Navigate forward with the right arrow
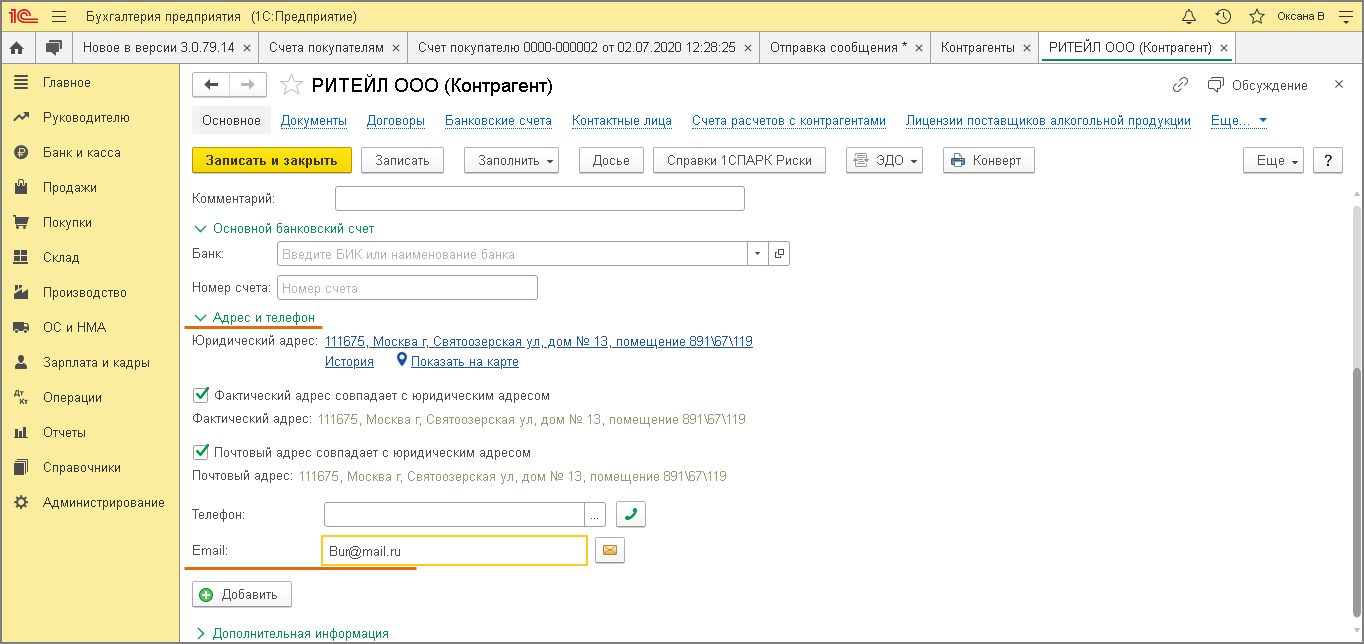The height and width of the screenshot is (644, 1364). 248,85
